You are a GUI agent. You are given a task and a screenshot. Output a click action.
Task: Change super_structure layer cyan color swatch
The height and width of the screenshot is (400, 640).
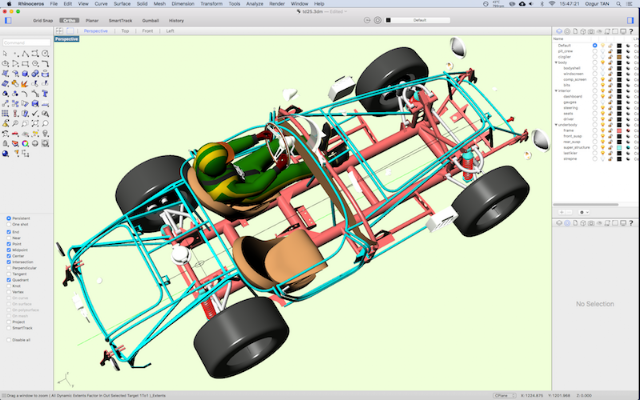coord(619,147)
